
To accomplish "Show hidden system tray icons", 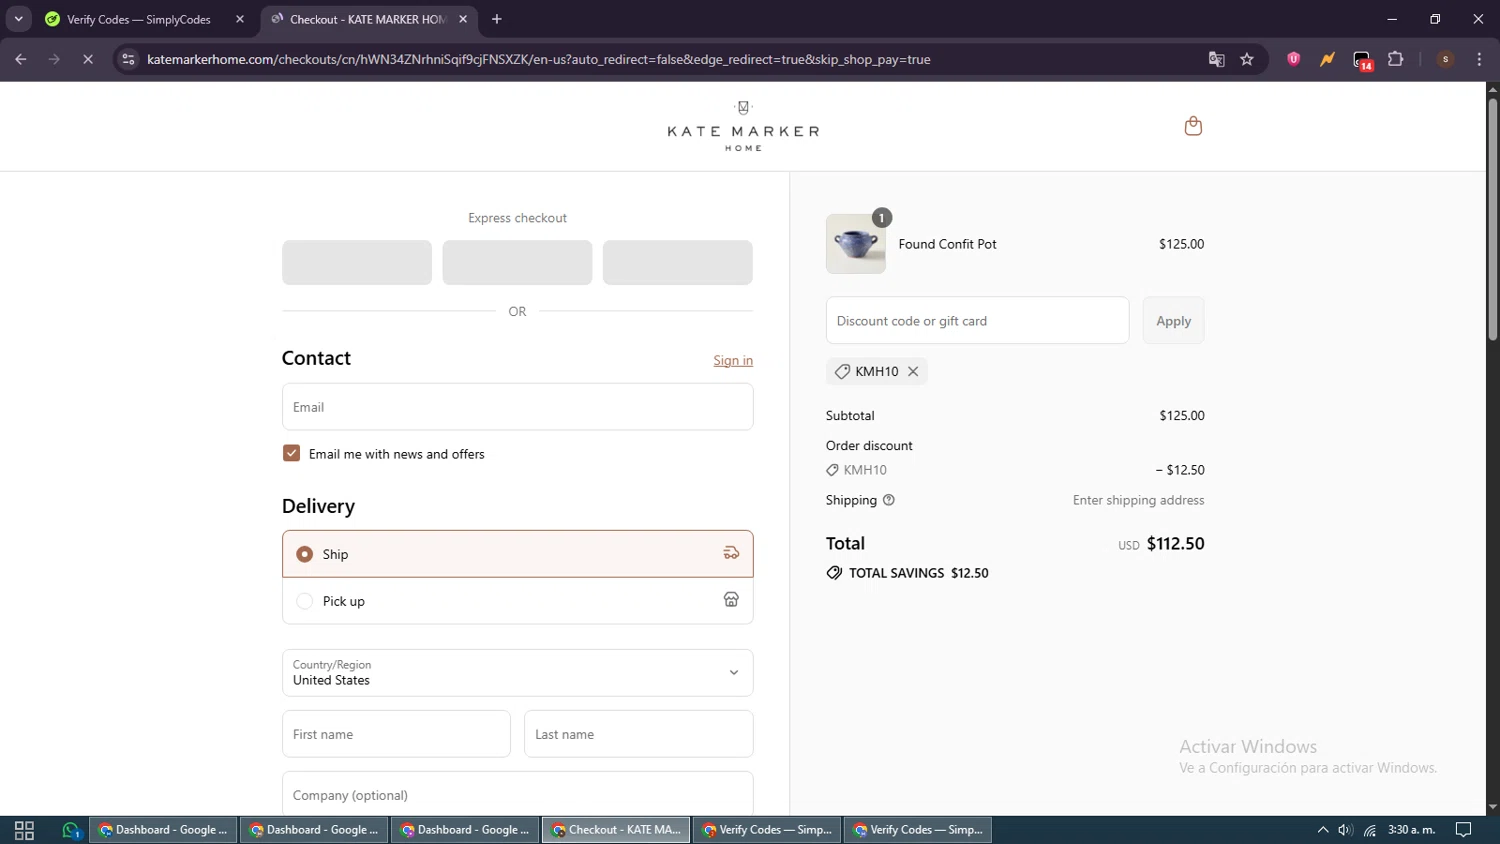I will [1322, 830].
